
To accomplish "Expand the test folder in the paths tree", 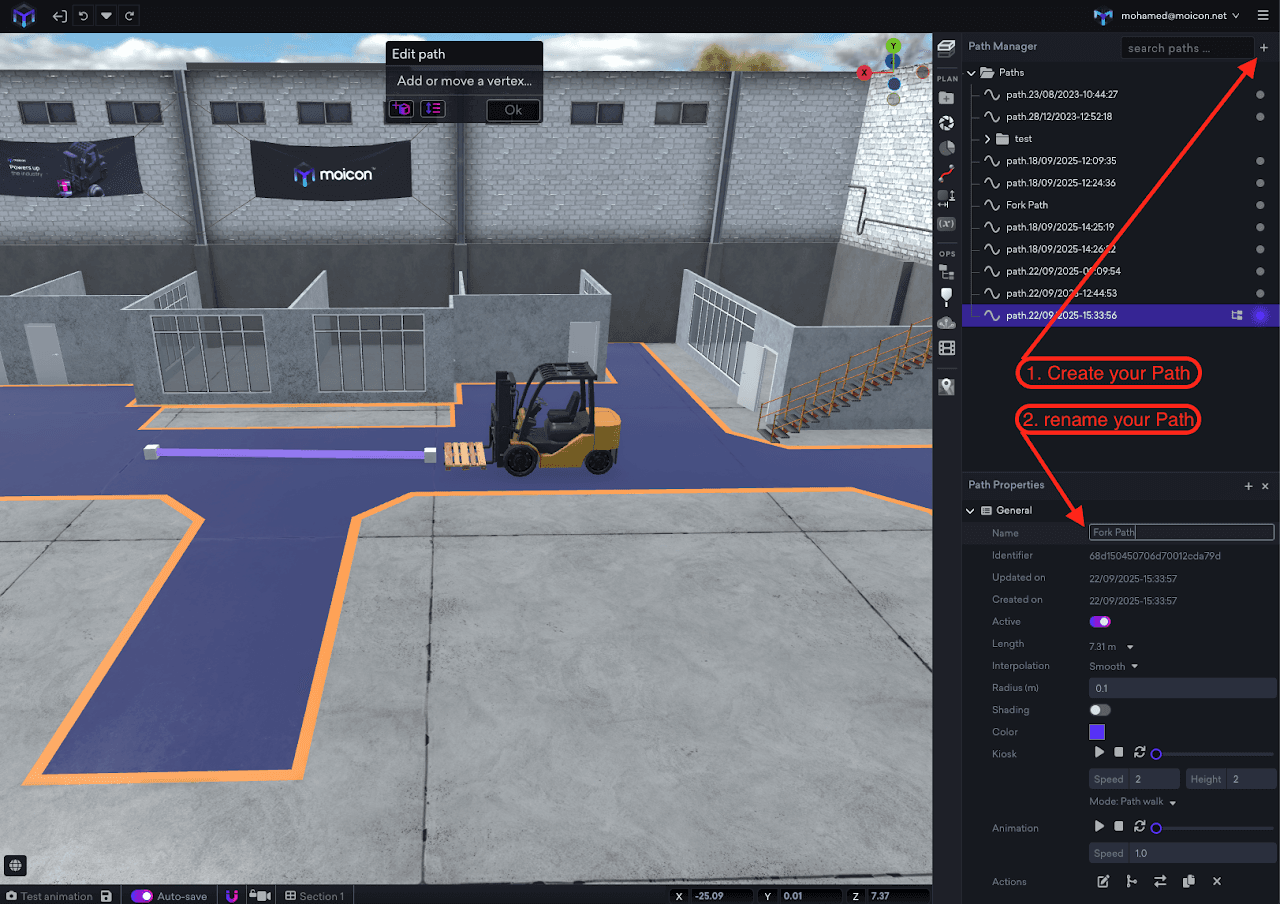I will 987,139.
